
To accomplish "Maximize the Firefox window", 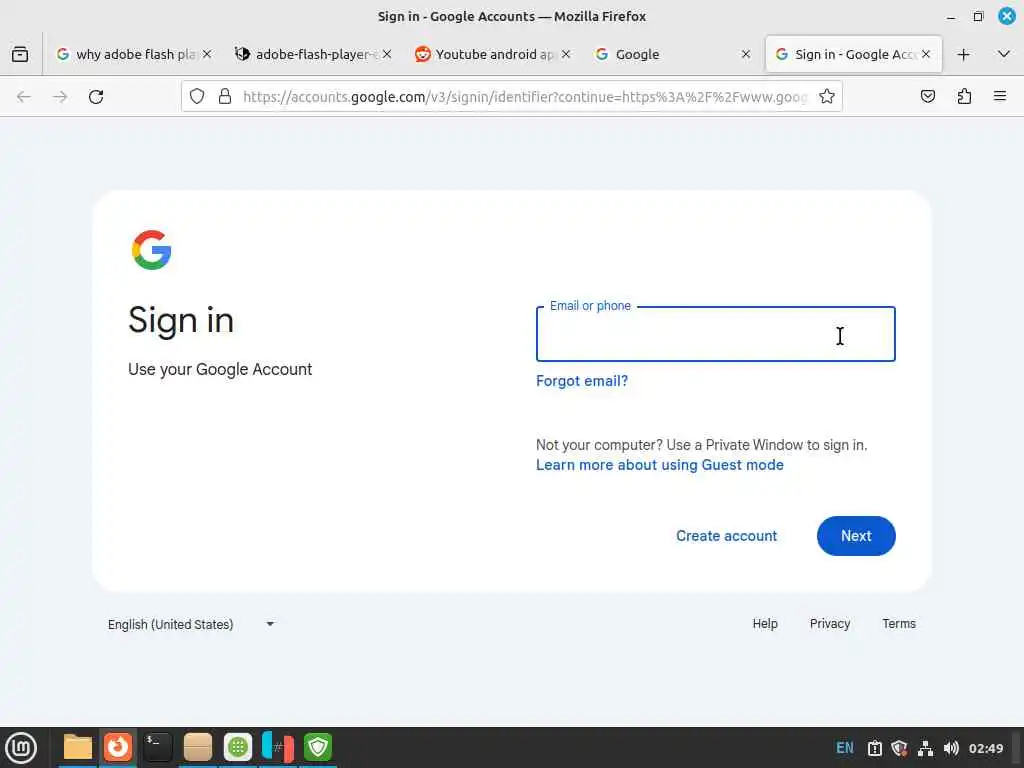I will (x=978, y=17).
